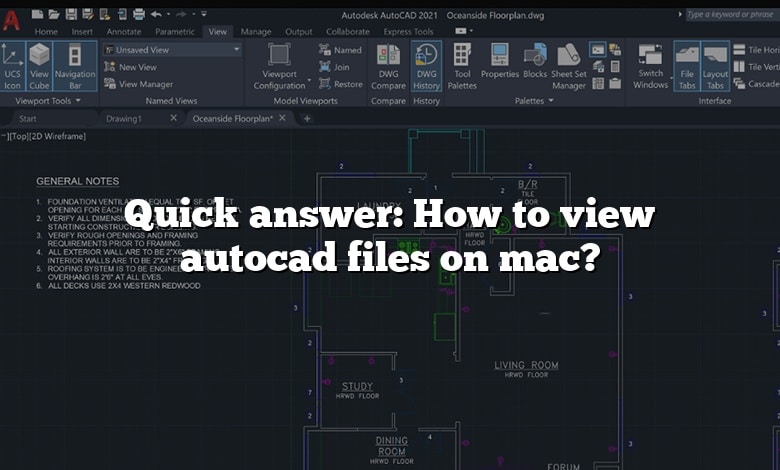This screenshot has width=780, height=470.
Task: Click the New View button
Action: (136, 67)
